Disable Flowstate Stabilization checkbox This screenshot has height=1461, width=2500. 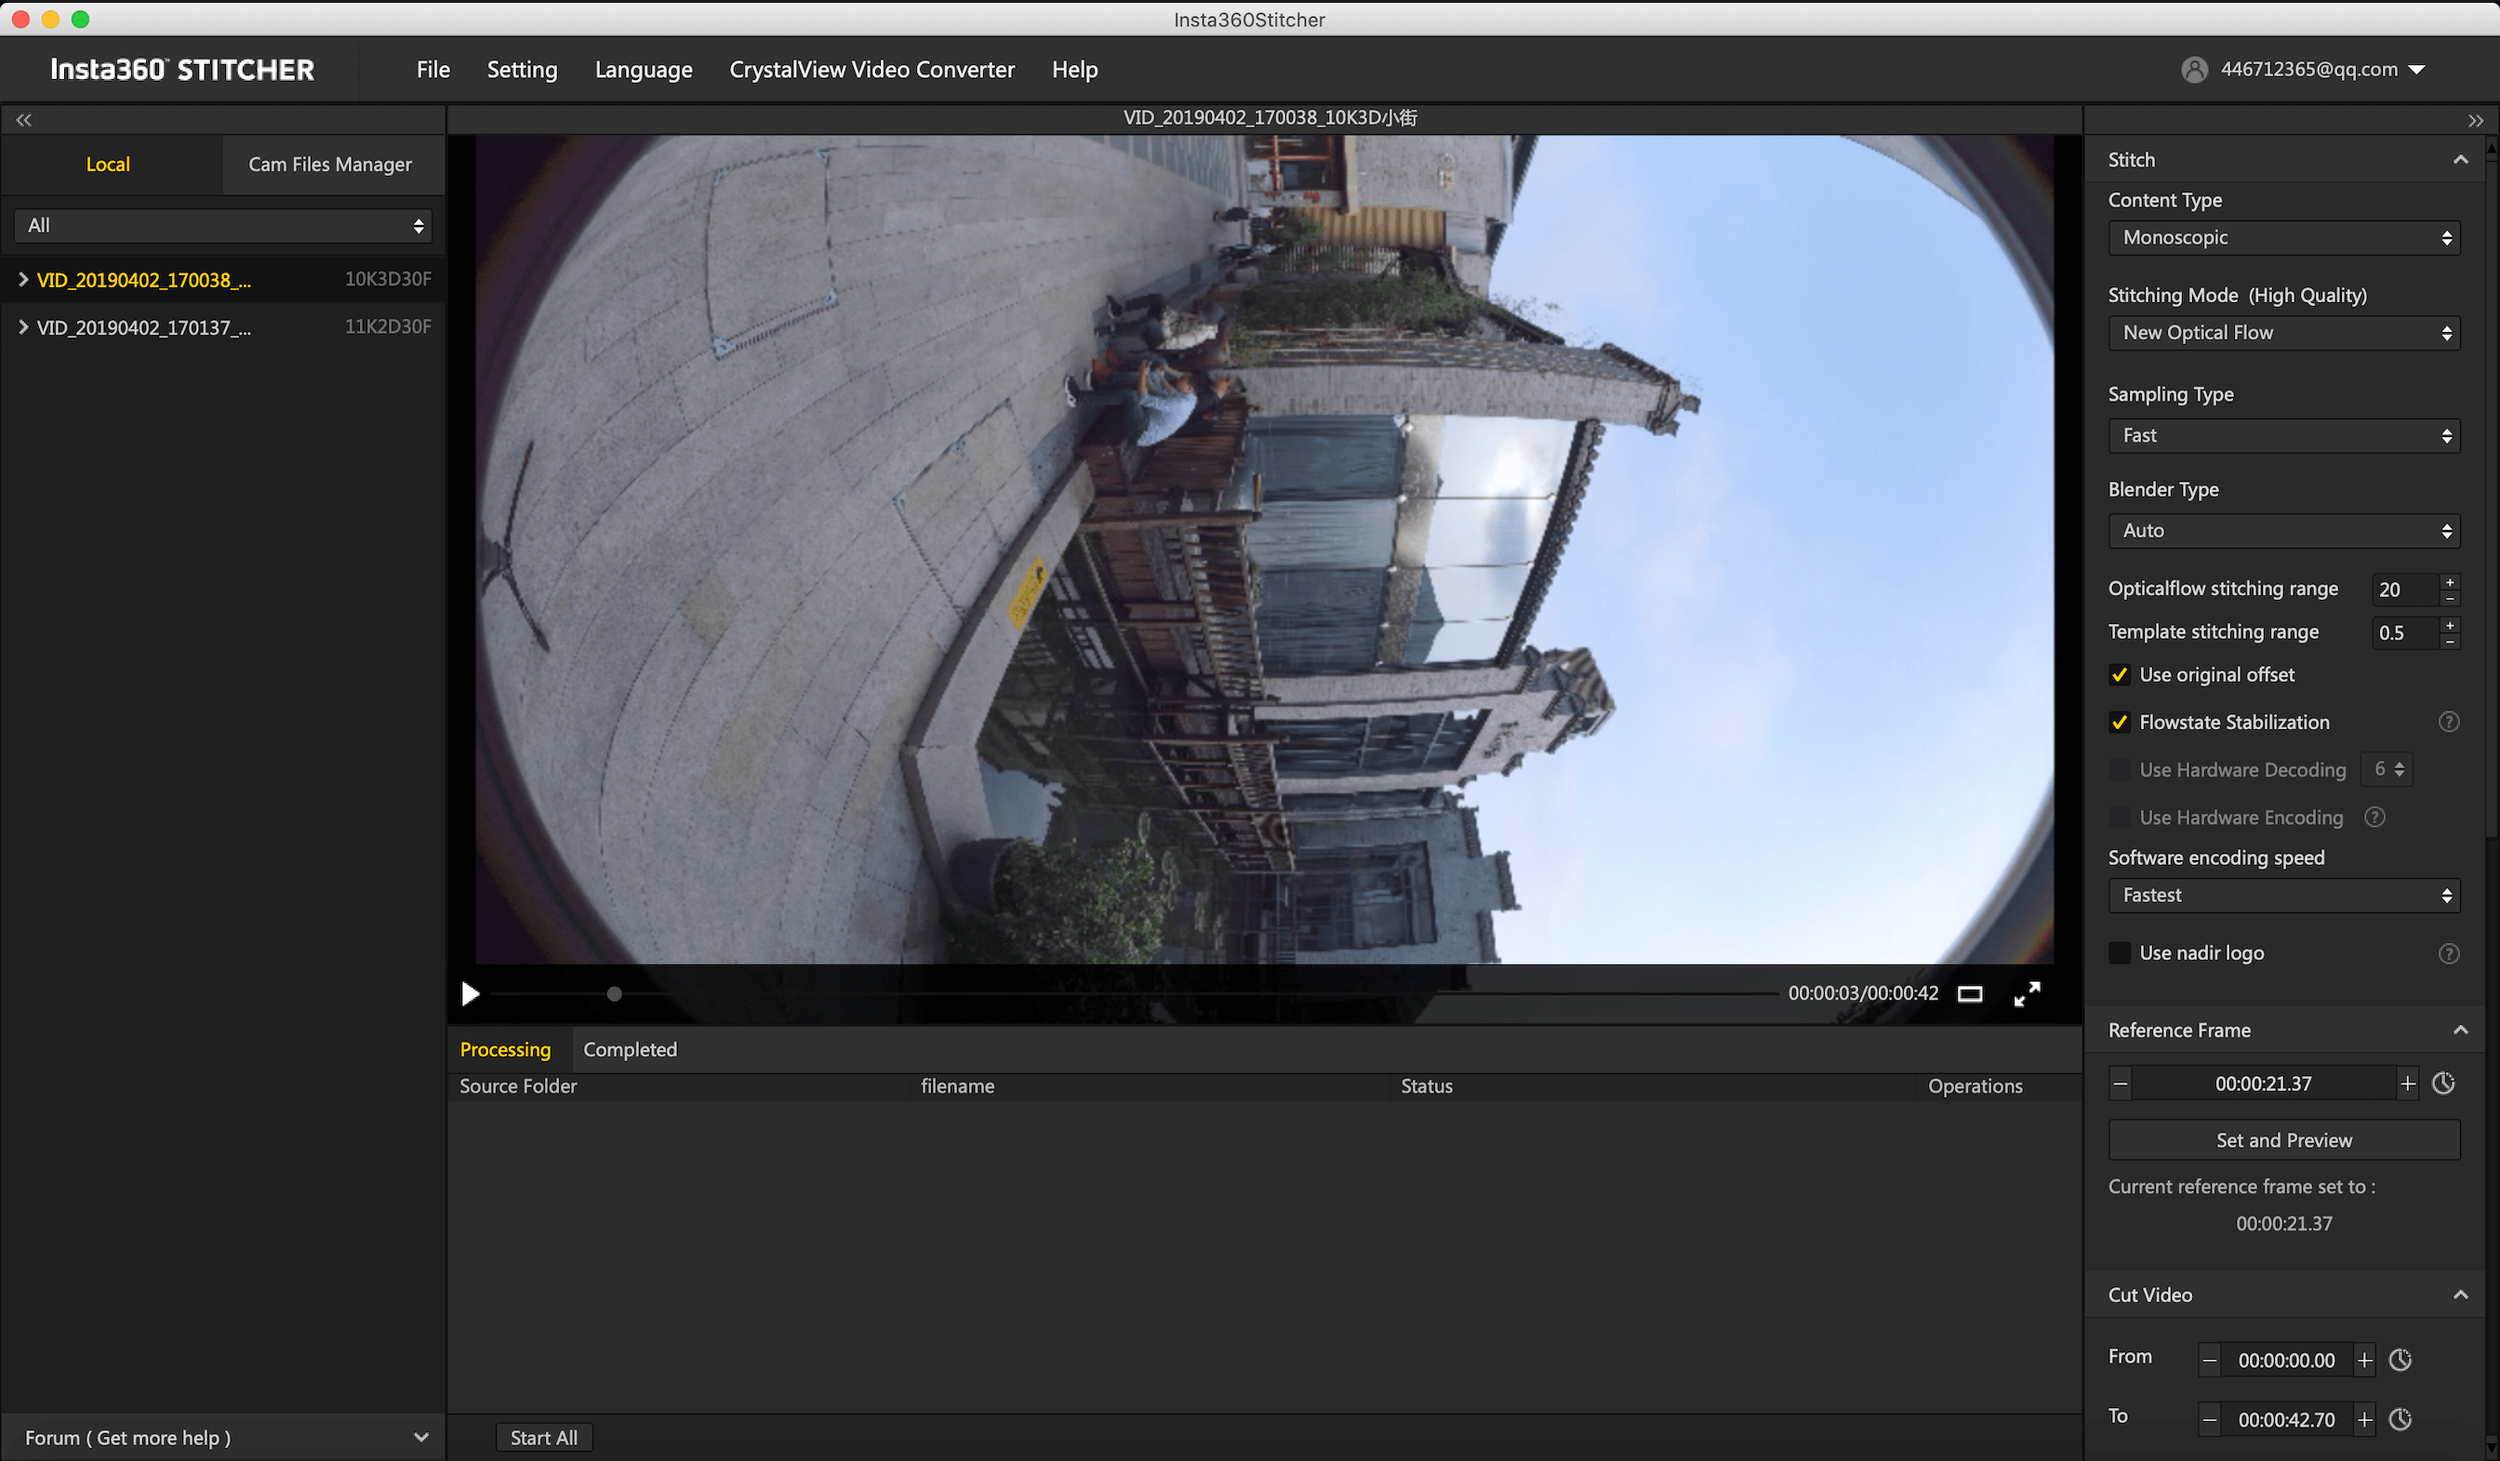tap(2119, 722)
